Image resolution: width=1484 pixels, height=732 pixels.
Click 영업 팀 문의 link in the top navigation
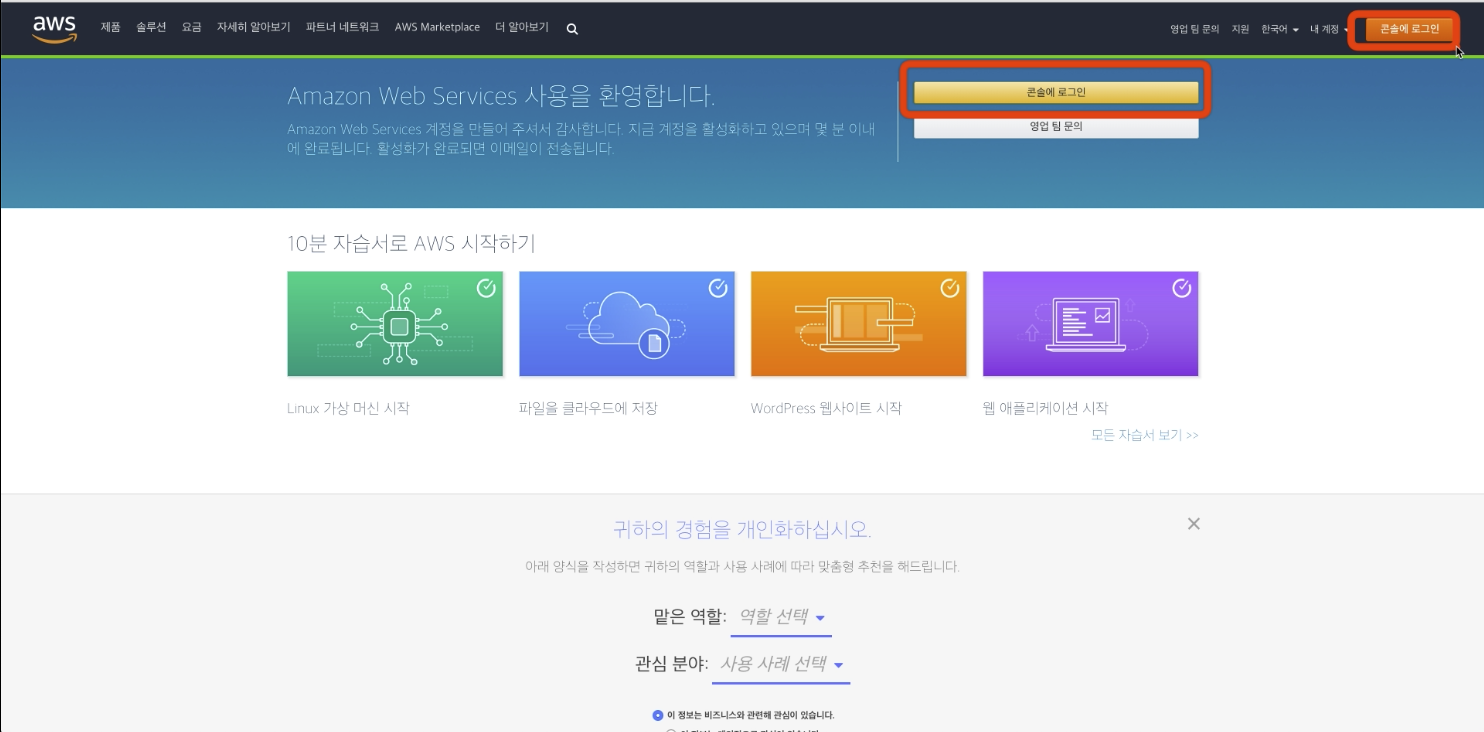[1195, 29]
